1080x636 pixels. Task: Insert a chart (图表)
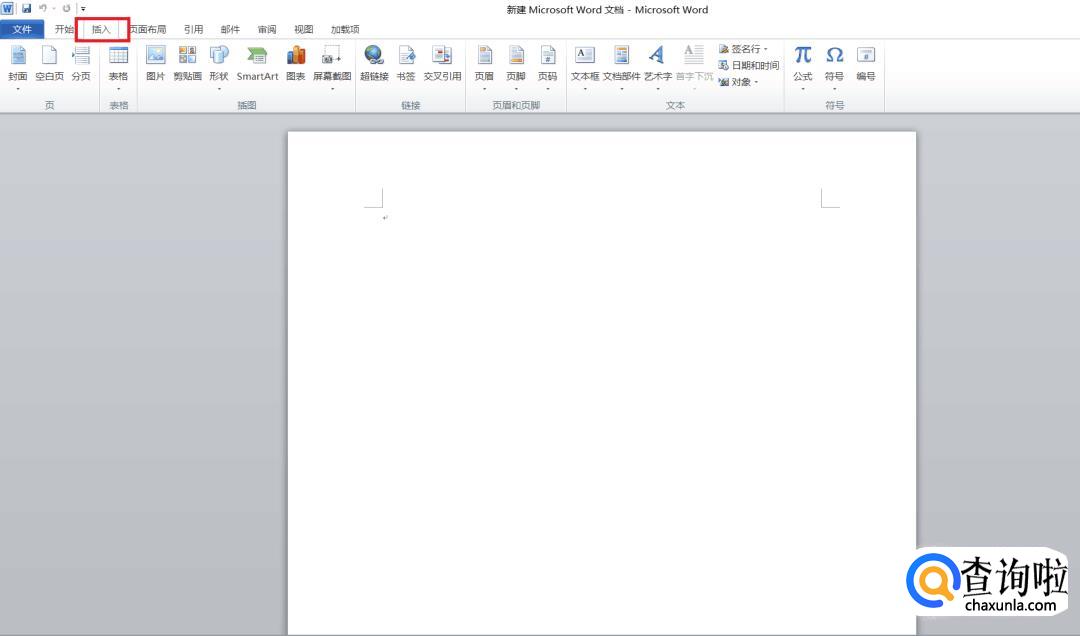(296, 64)
